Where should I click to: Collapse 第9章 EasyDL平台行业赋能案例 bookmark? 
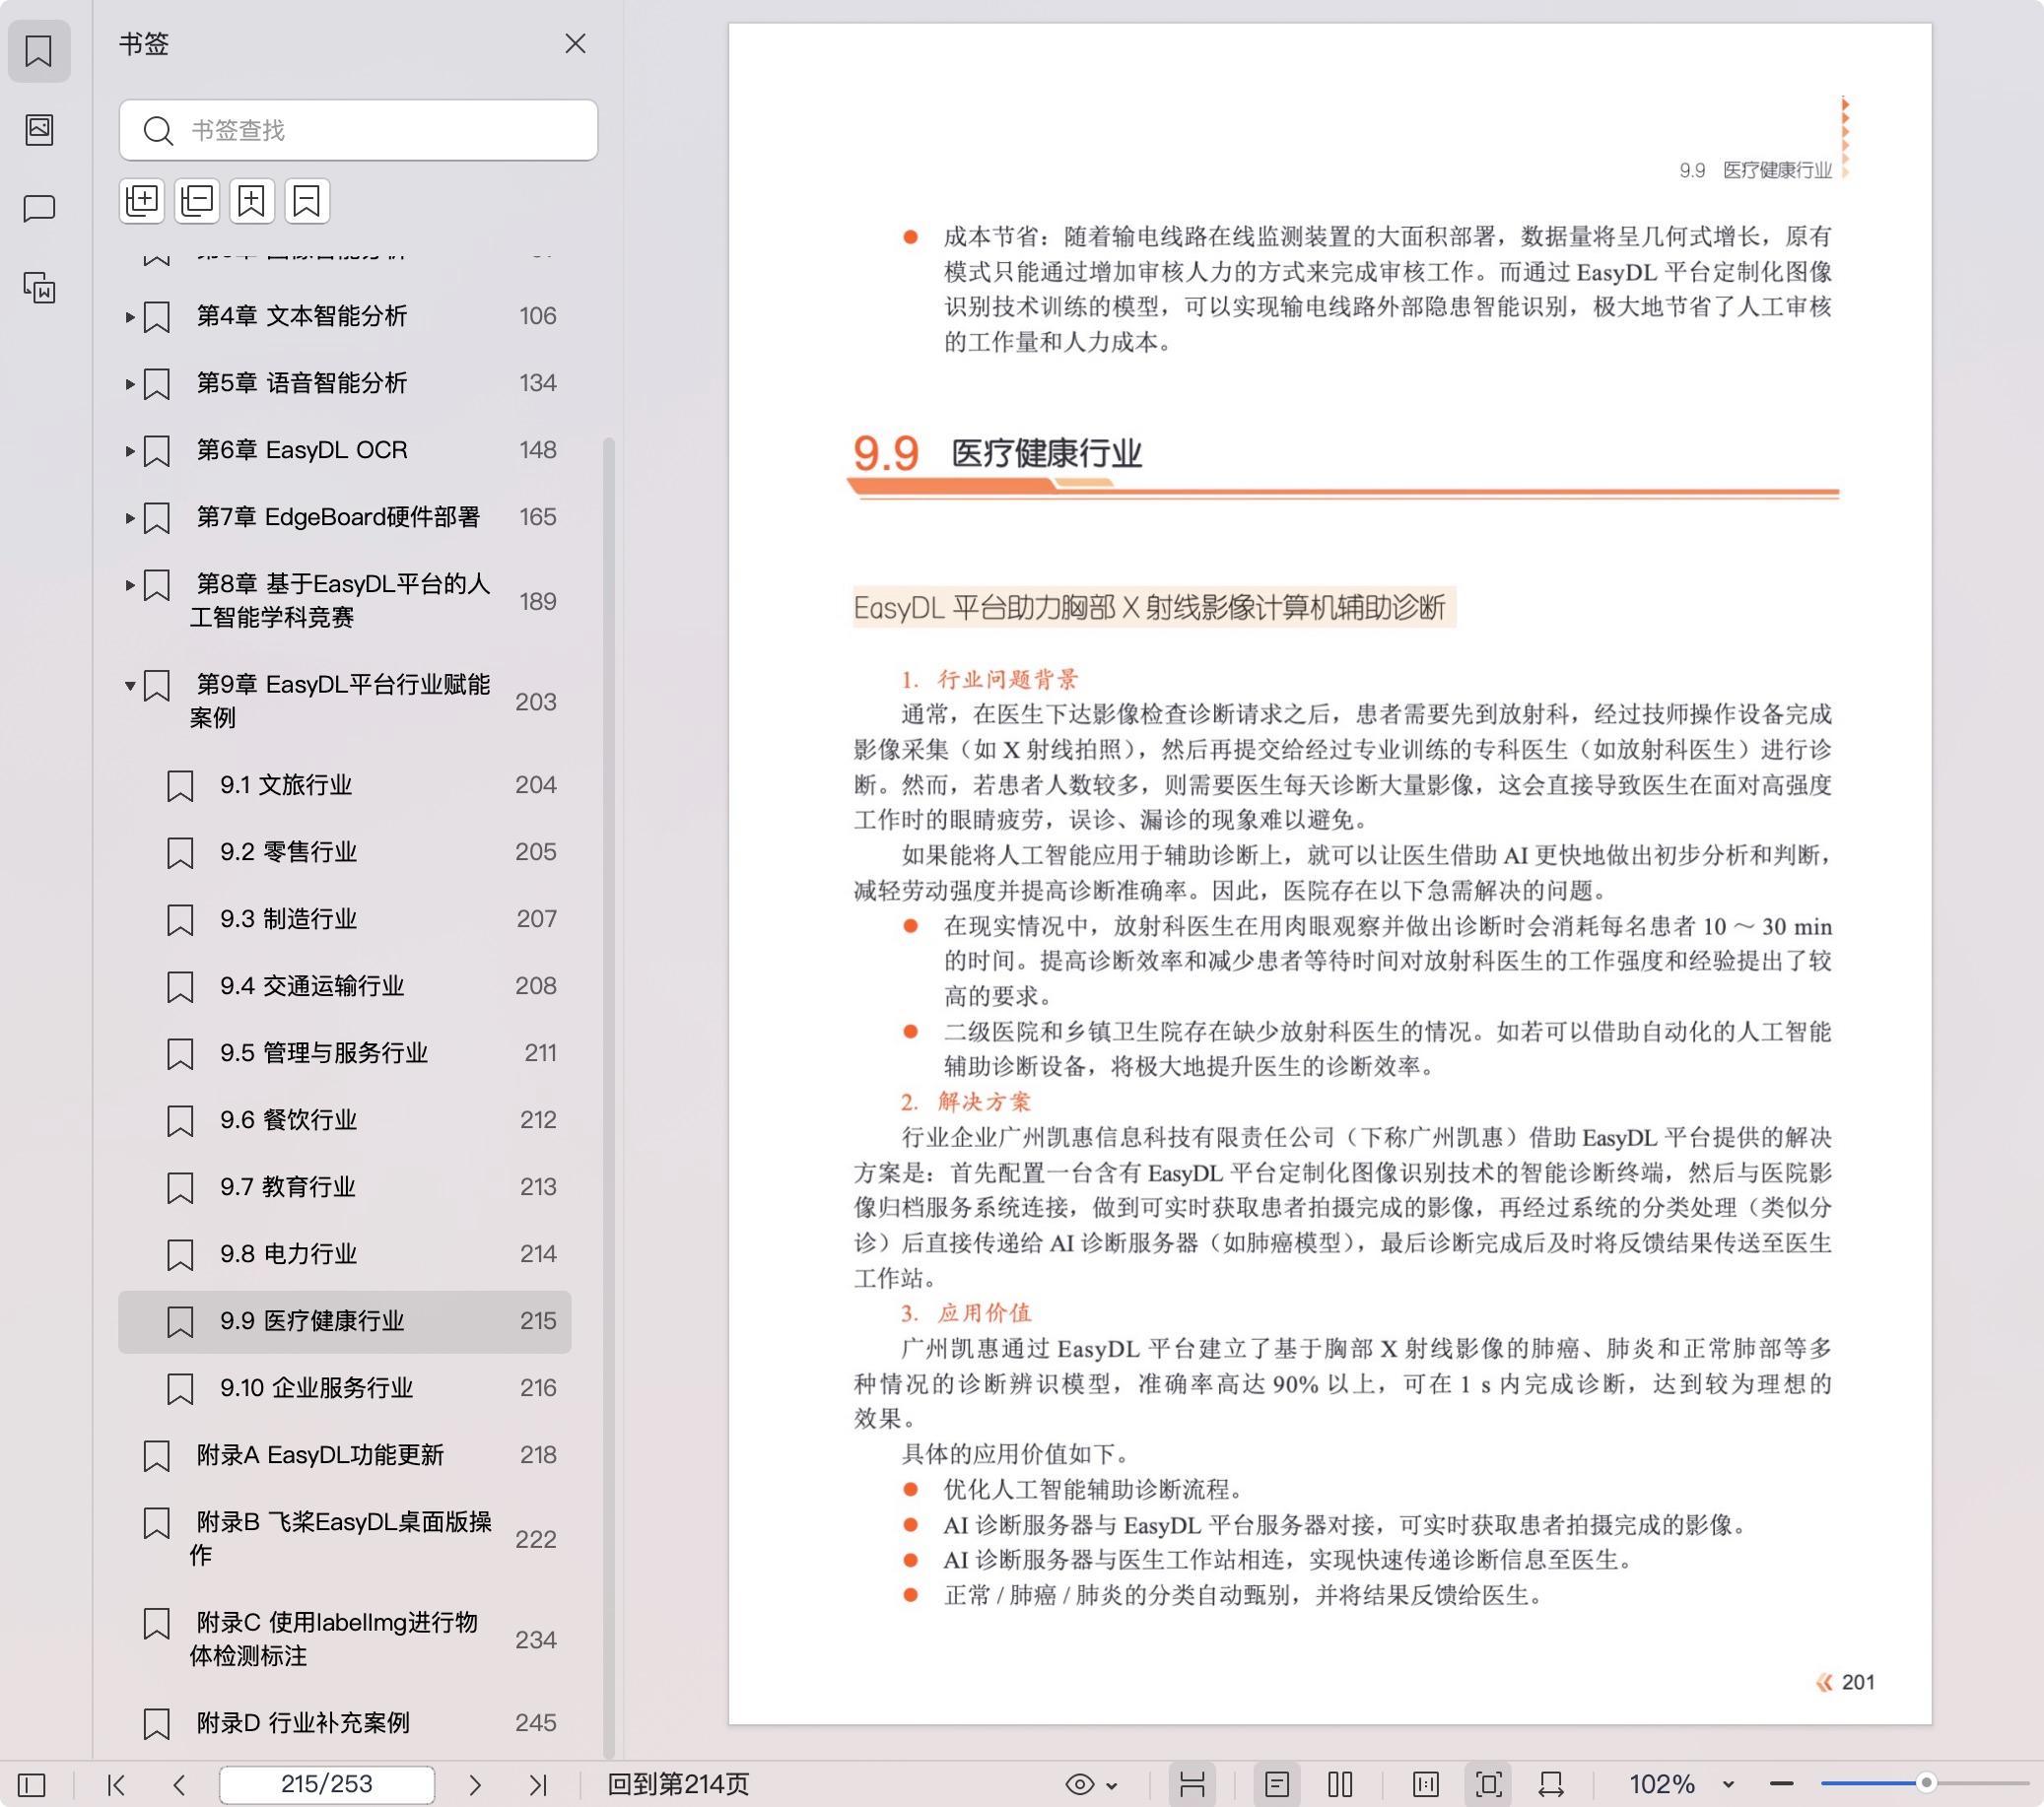tap(130, 686)
